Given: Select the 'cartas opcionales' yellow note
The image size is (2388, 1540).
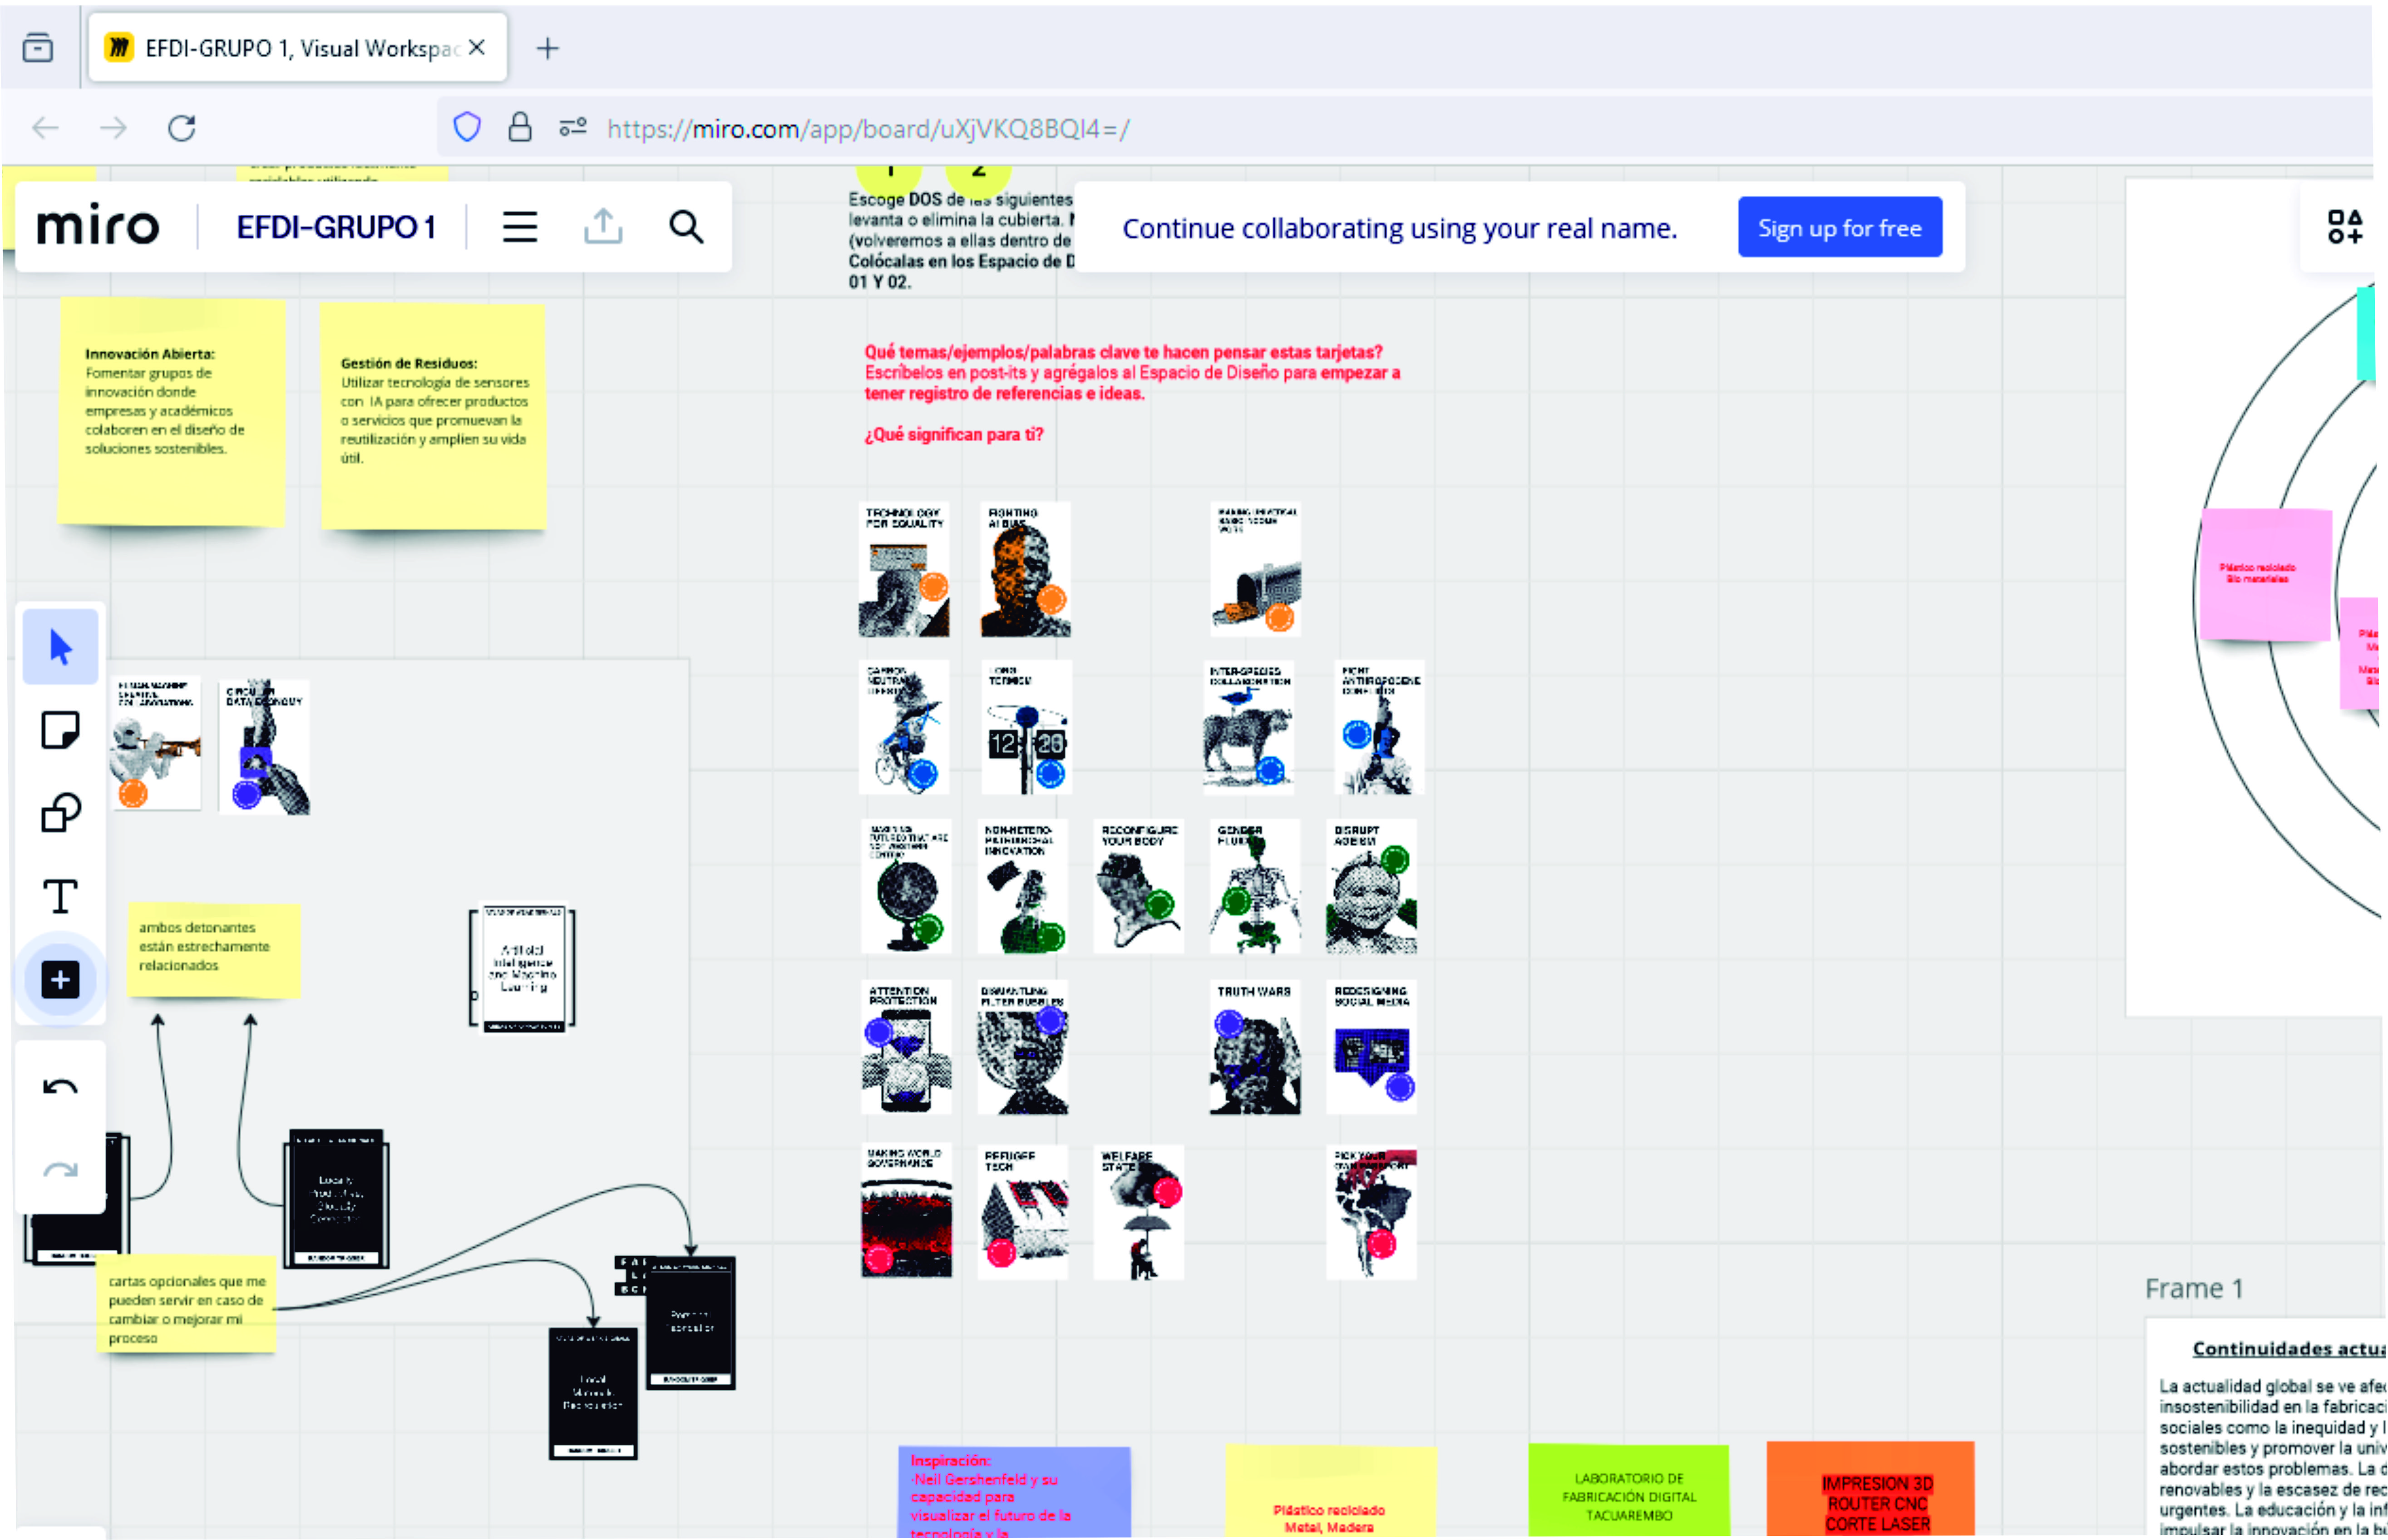Looking at the screenshot, I should click(186, 1305).
